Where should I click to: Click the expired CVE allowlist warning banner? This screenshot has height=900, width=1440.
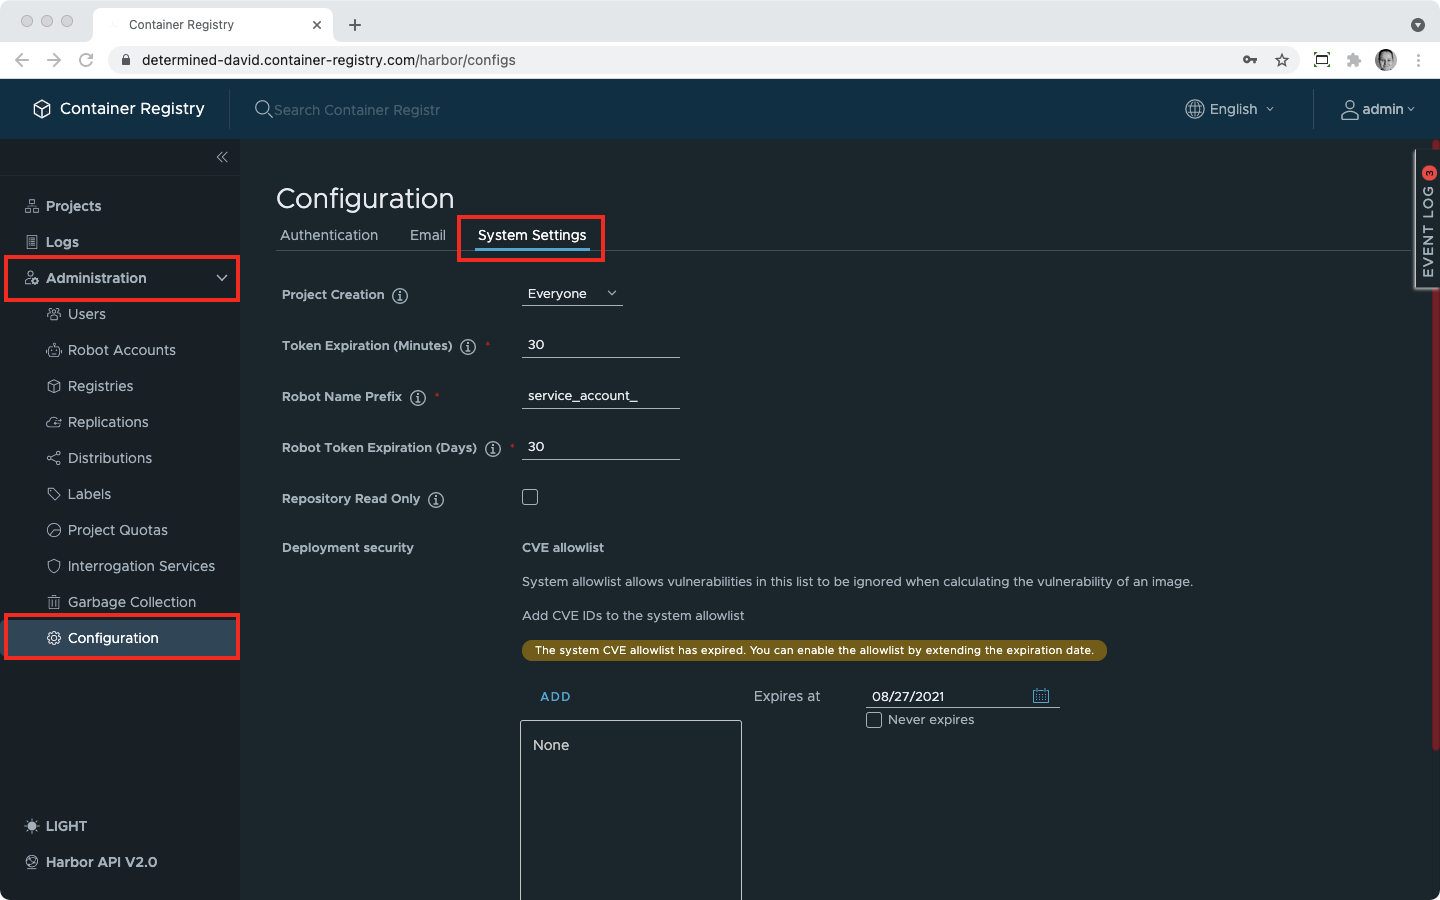[x=814, y=650]
